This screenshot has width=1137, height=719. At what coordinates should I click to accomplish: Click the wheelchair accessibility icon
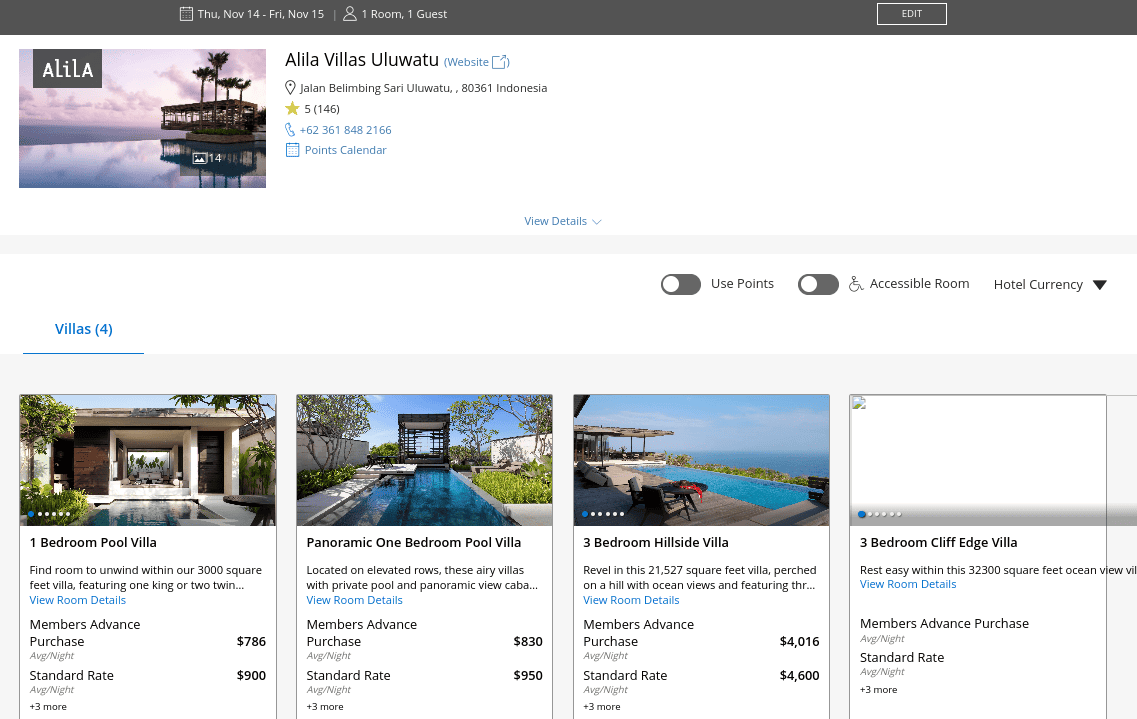tap(856, 283)
